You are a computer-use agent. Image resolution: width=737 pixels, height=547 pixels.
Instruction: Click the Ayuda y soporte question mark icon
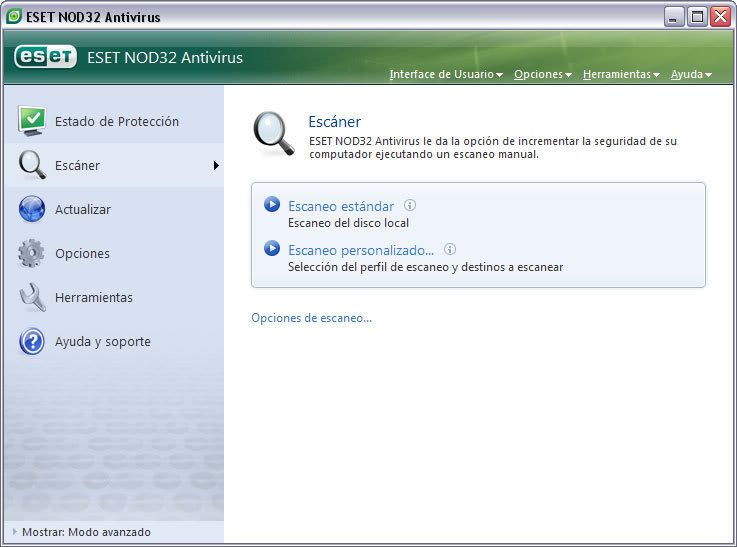click(32, 341)
